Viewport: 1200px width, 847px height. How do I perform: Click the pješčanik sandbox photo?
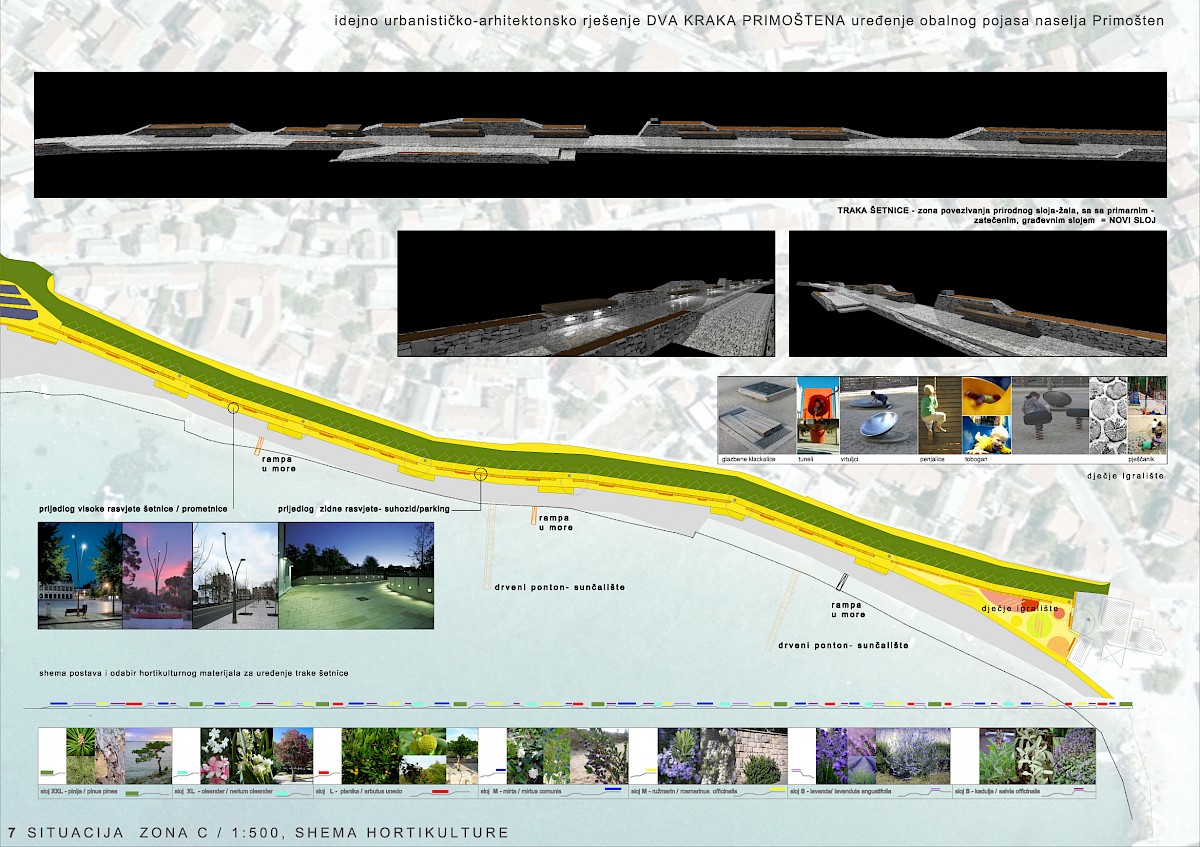(1146, 414)
